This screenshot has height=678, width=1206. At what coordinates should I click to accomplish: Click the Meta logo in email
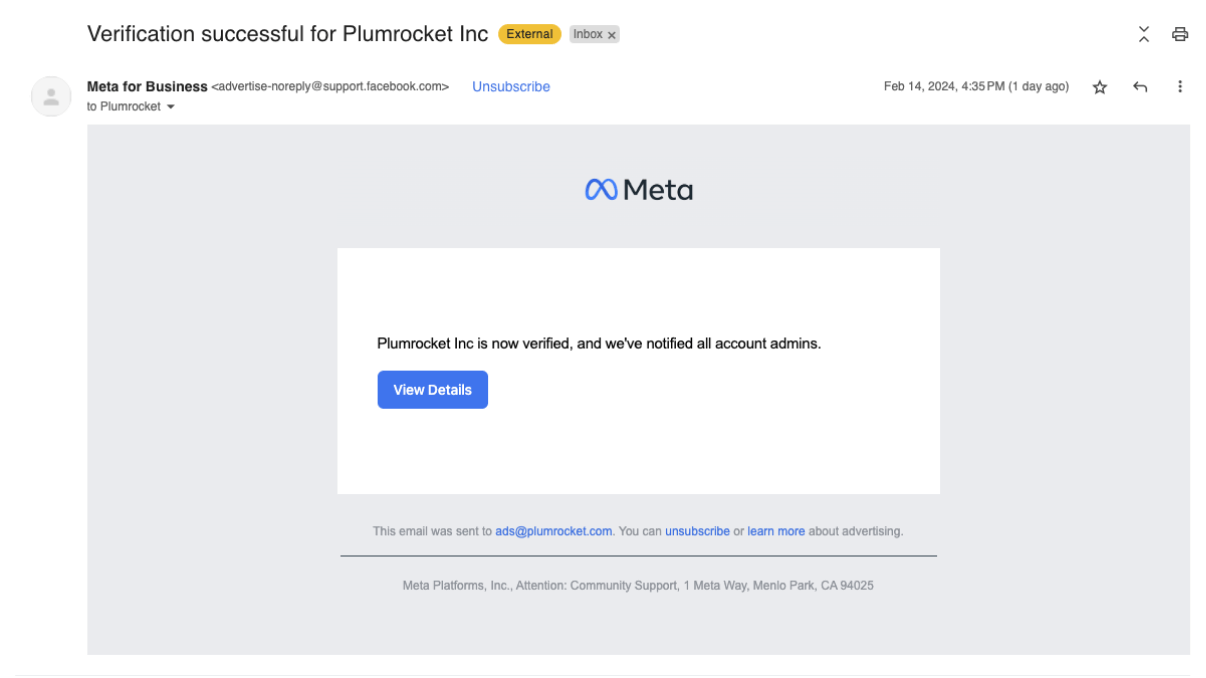point(638,189)
